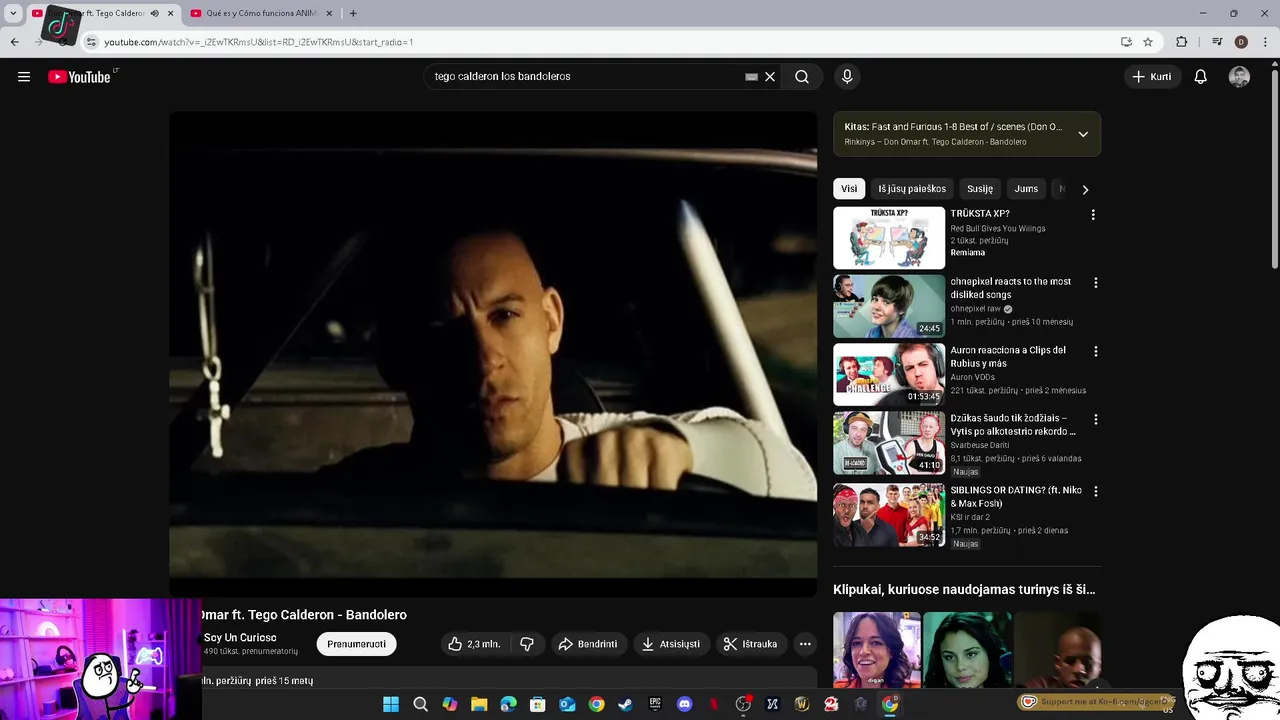The height and width of the screenshot is (720, 1280).
Task: Click the YouTube address bar URL
Action: 259,42
